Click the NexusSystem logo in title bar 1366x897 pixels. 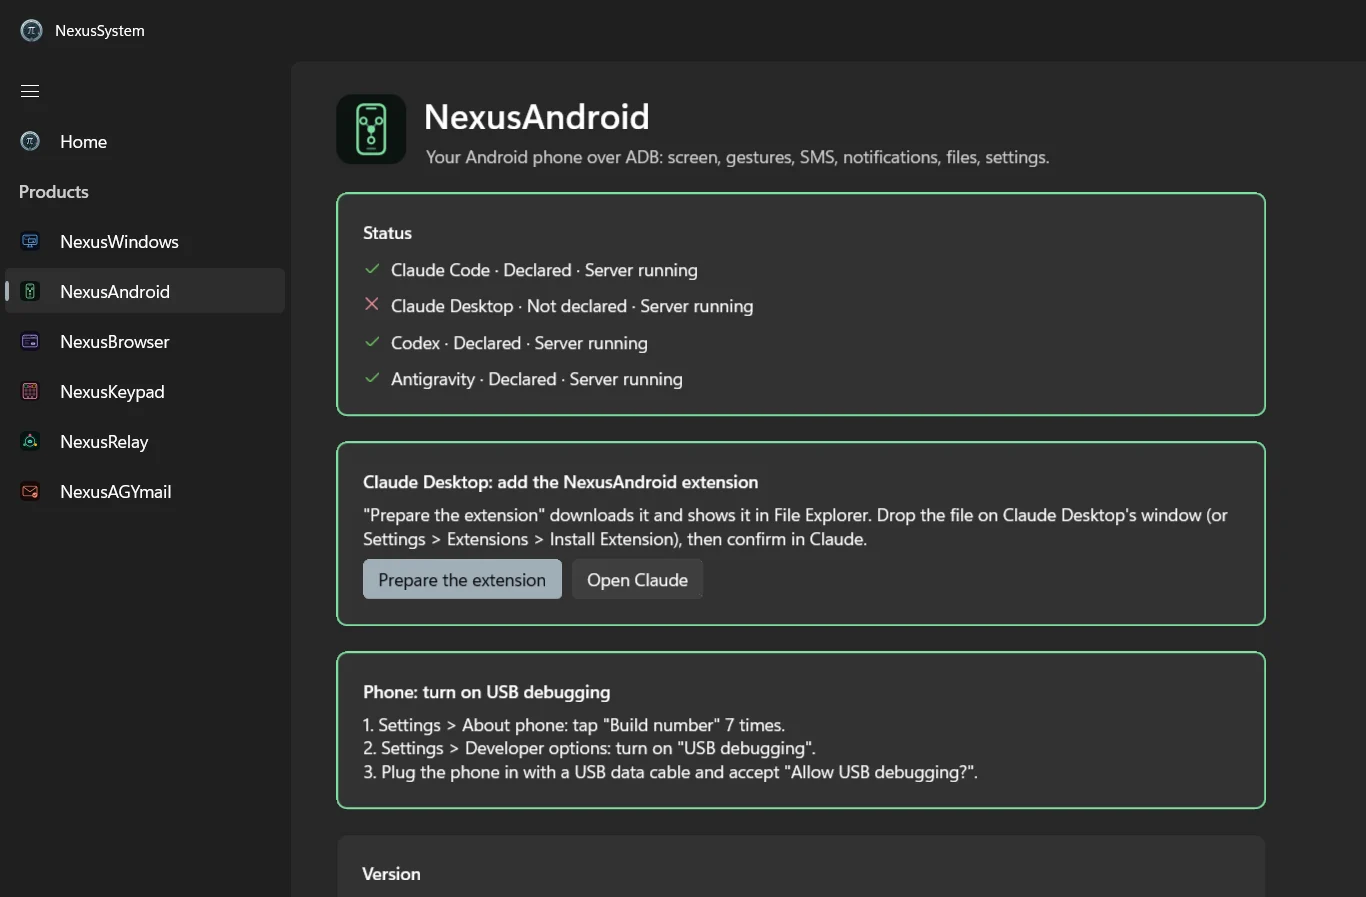coord(31,31)
